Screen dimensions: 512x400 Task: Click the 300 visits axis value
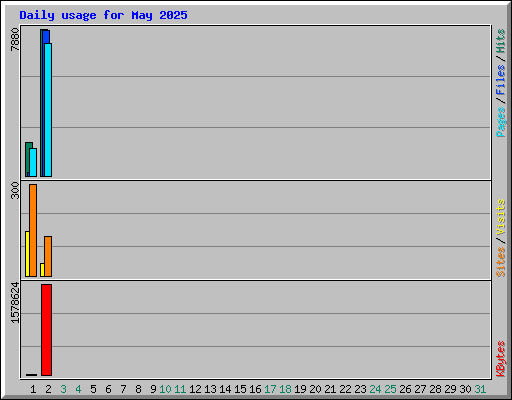15,190
